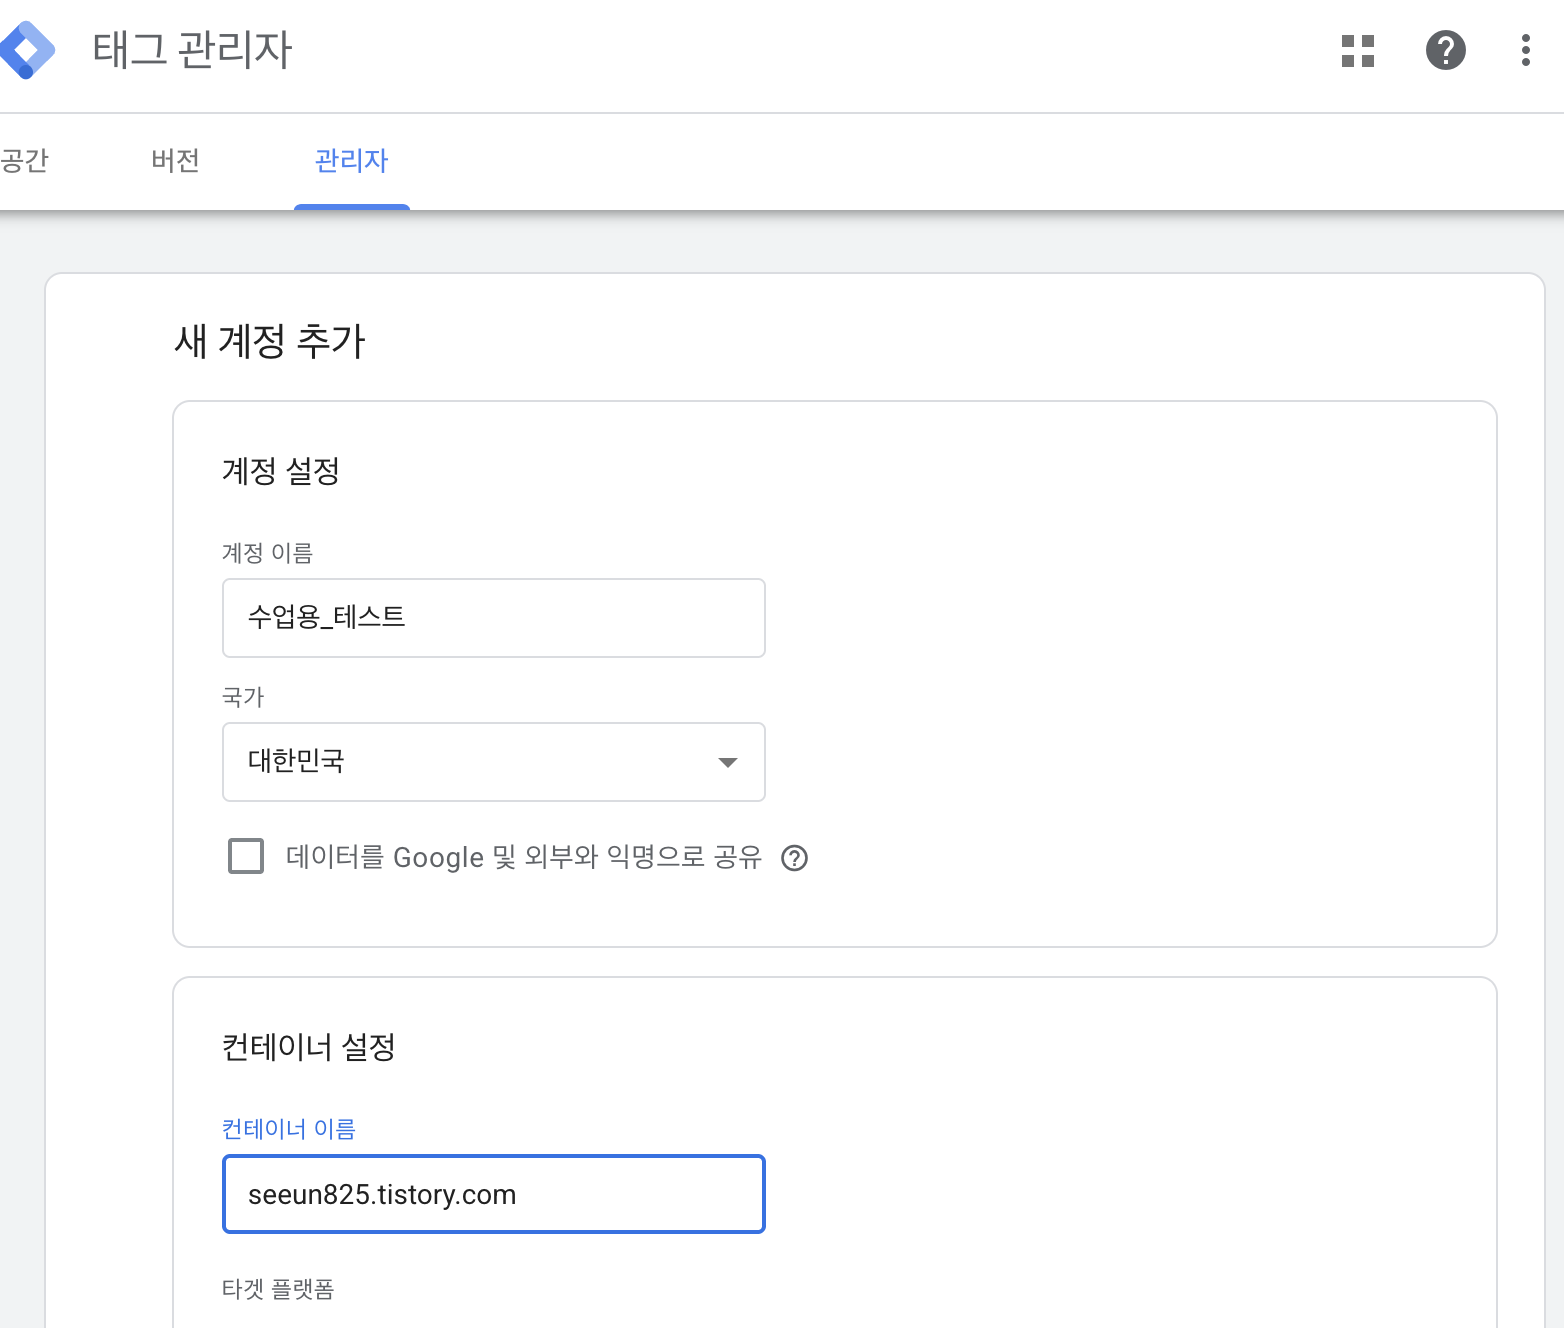
Task: Click the 계정 이름 field containing 수업용_테스트
Action: tap(494, 618)
